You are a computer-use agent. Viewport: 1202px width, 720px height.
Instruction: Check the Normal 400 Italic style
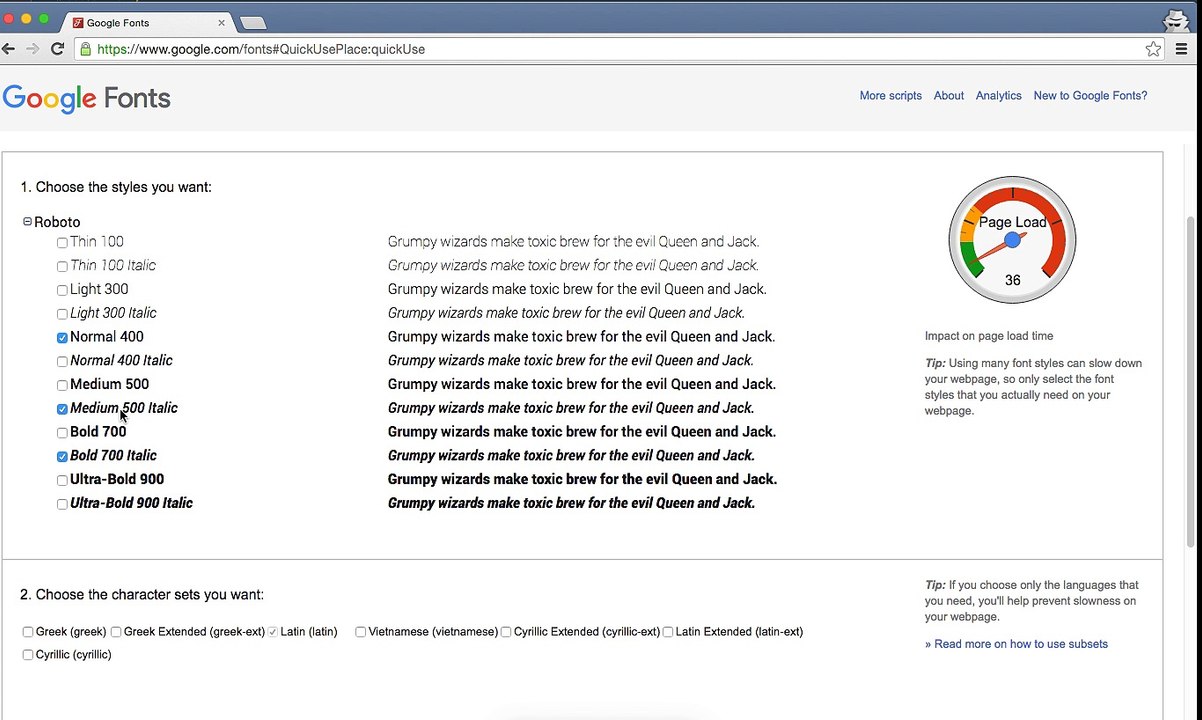(x=62, y=362)
